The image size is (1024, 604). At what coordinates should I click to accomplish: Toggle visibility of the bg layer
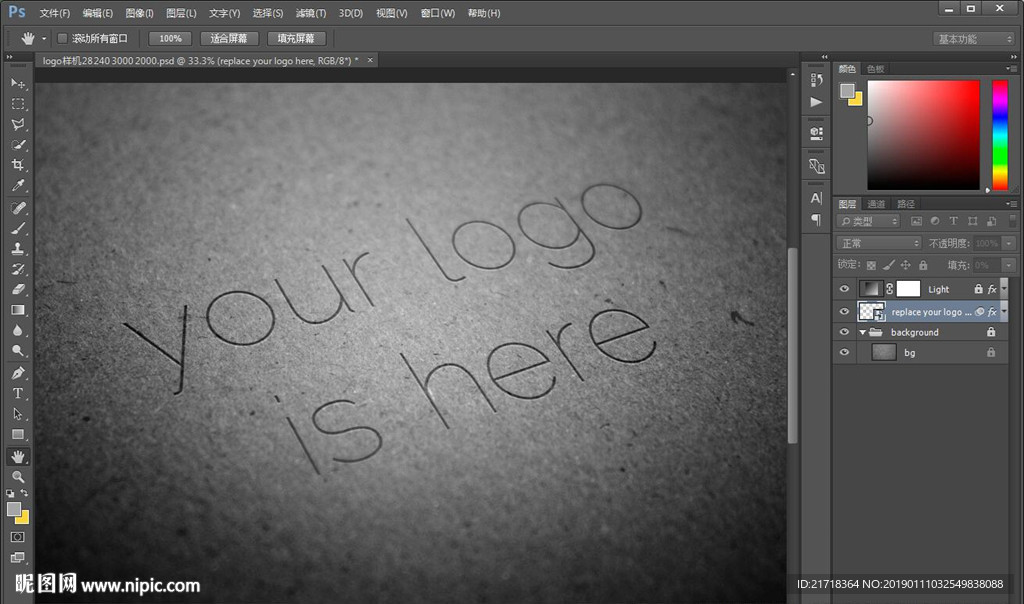coord(844,352)
